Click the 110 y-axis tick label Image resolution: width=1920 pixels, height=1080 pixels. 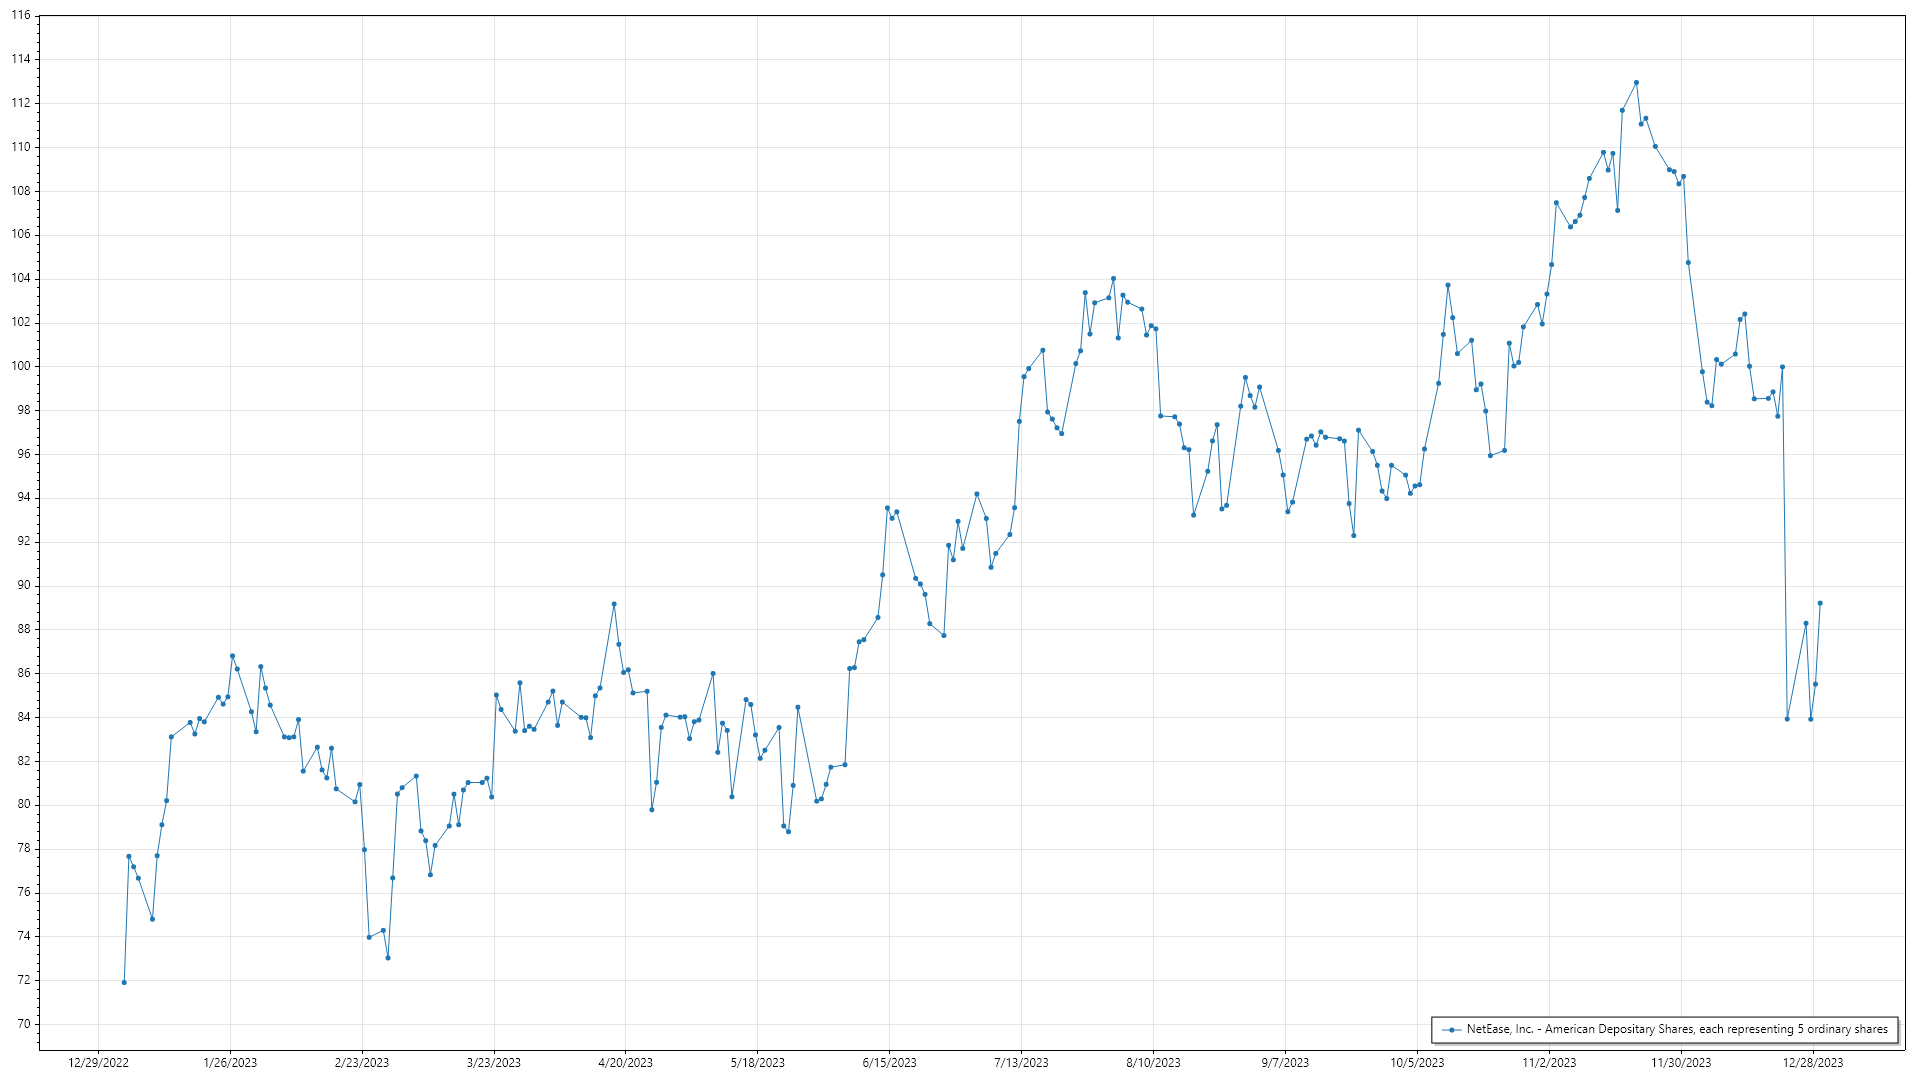coord(21,147)
